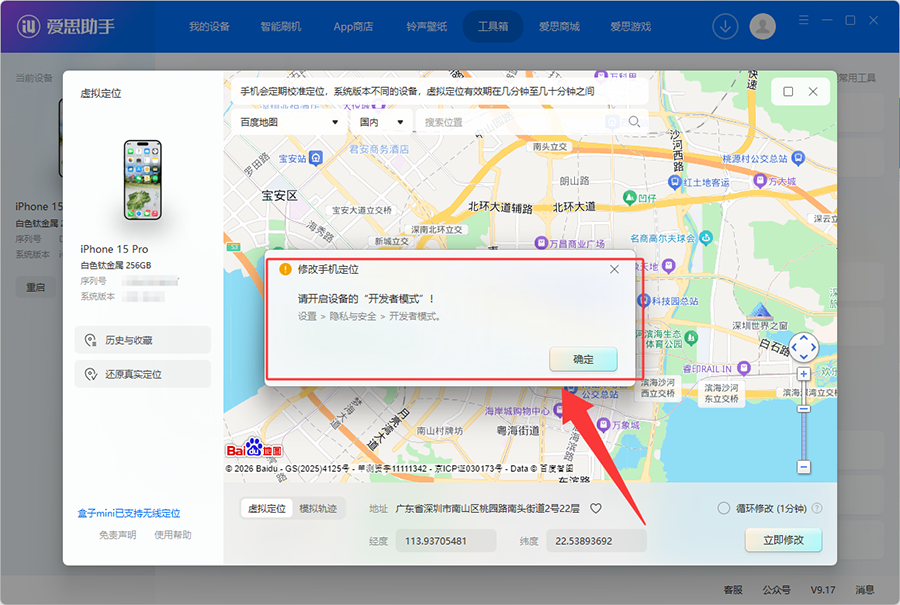900x605 pixels.
Task: Open the hamburger menu in title bar
Action: (x=804, y=20)
